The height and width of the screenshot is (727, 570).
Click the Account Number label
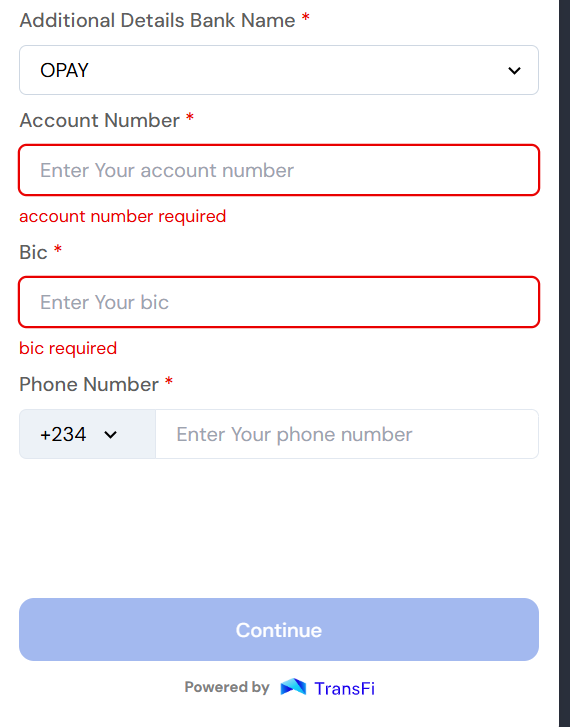tap(100, 121)
